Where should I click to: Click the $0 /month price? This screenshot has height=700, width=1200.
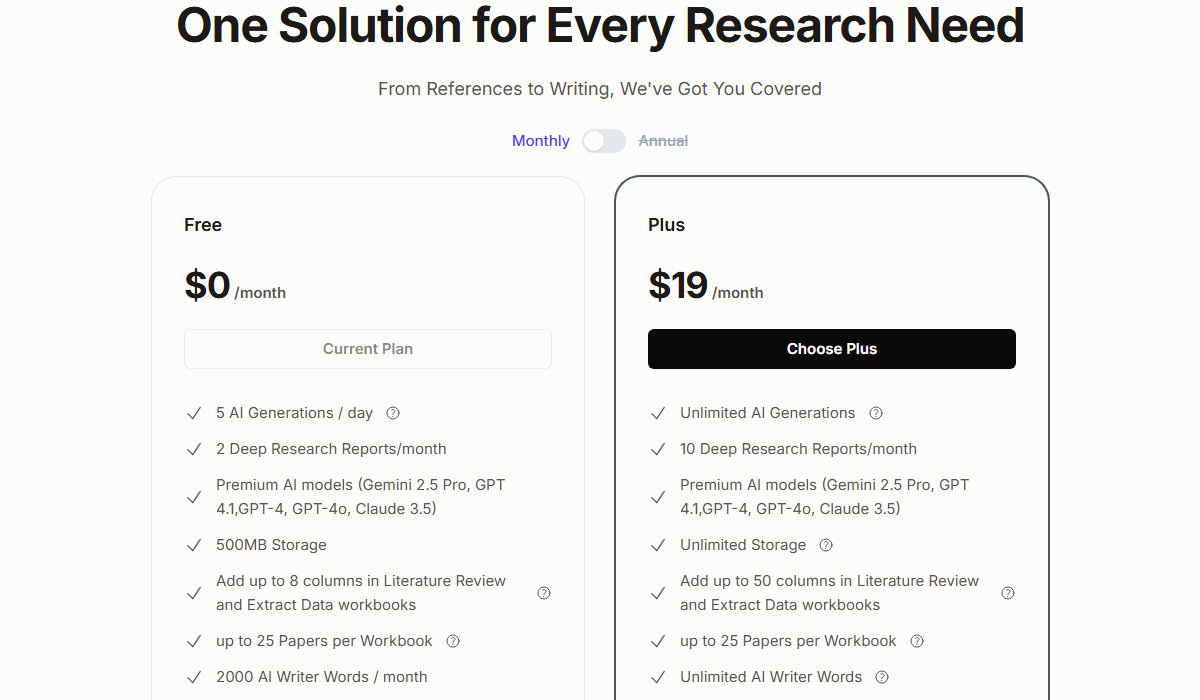pos(235,286)
